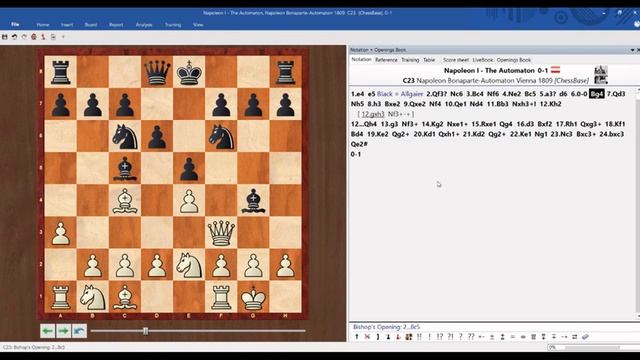The height and width of the screenshot is (360, 640).
Task: Switch to the Score sheet tab
Action: 456,60
